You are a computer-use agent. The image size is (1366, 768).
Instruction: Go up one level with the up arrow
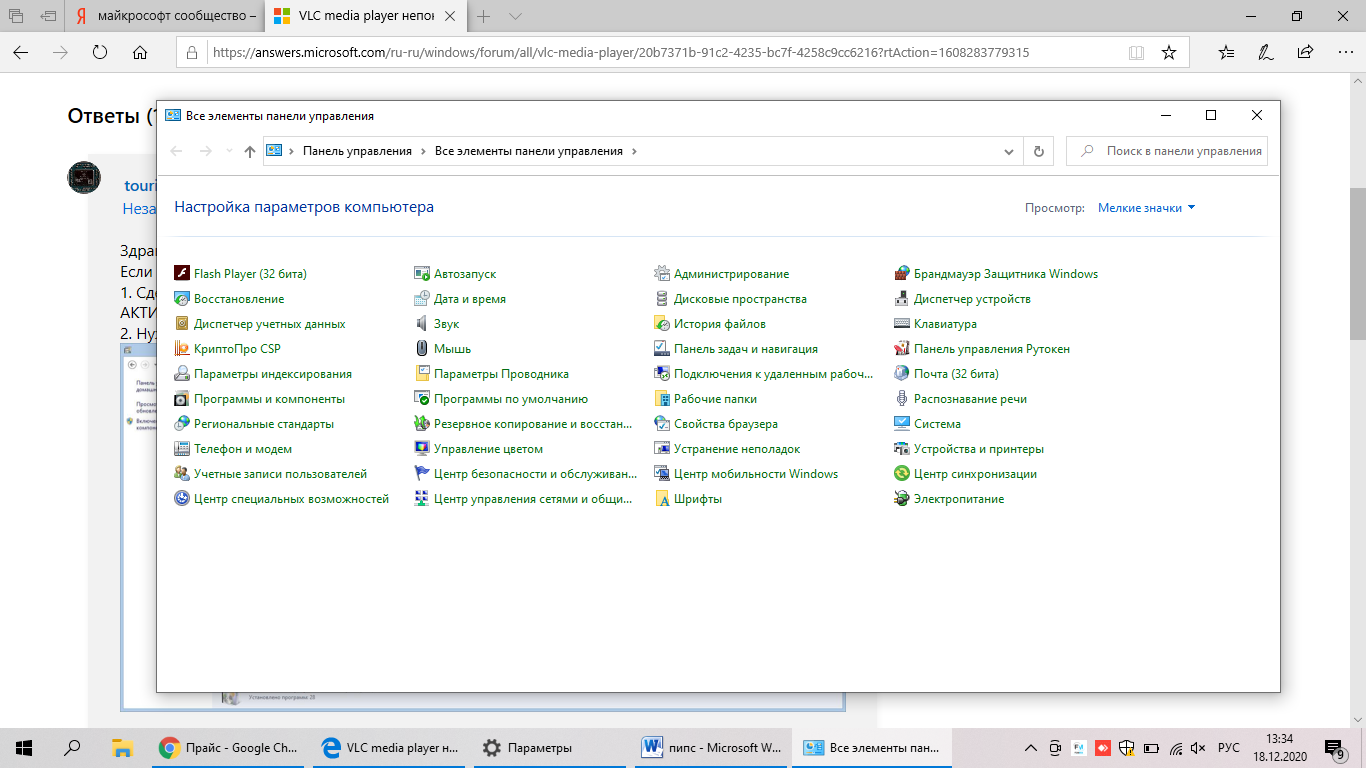pos(250,151)
